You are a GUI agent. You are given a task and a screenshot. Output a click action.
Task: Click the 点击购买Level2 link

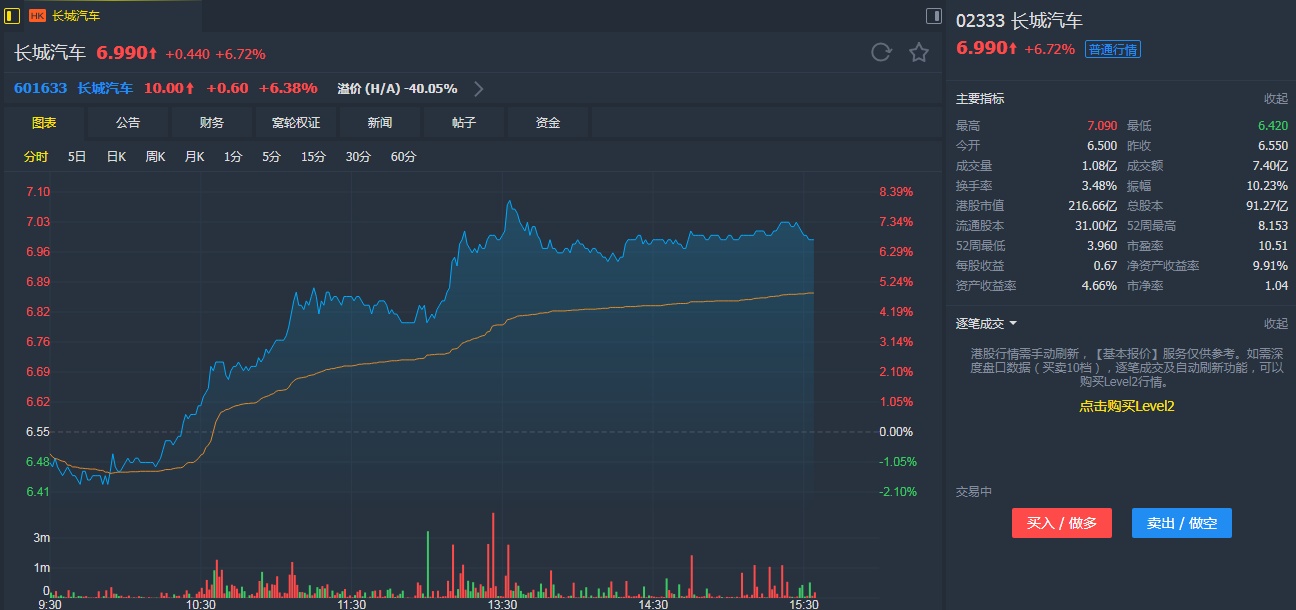coord(1126,406)
